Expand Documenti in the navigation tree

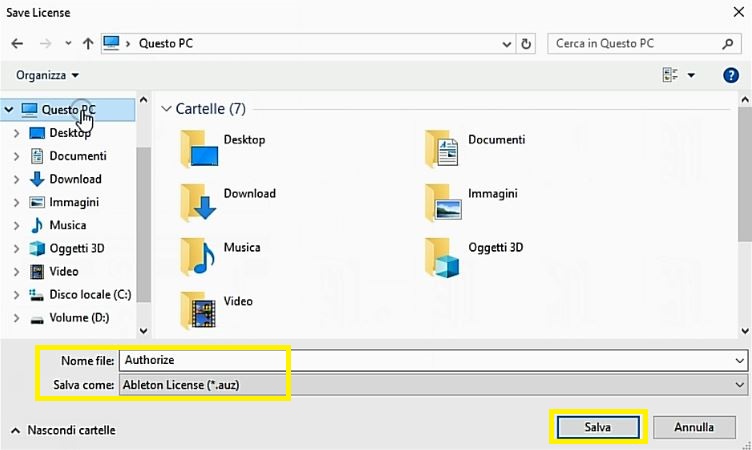click(16, 156)
